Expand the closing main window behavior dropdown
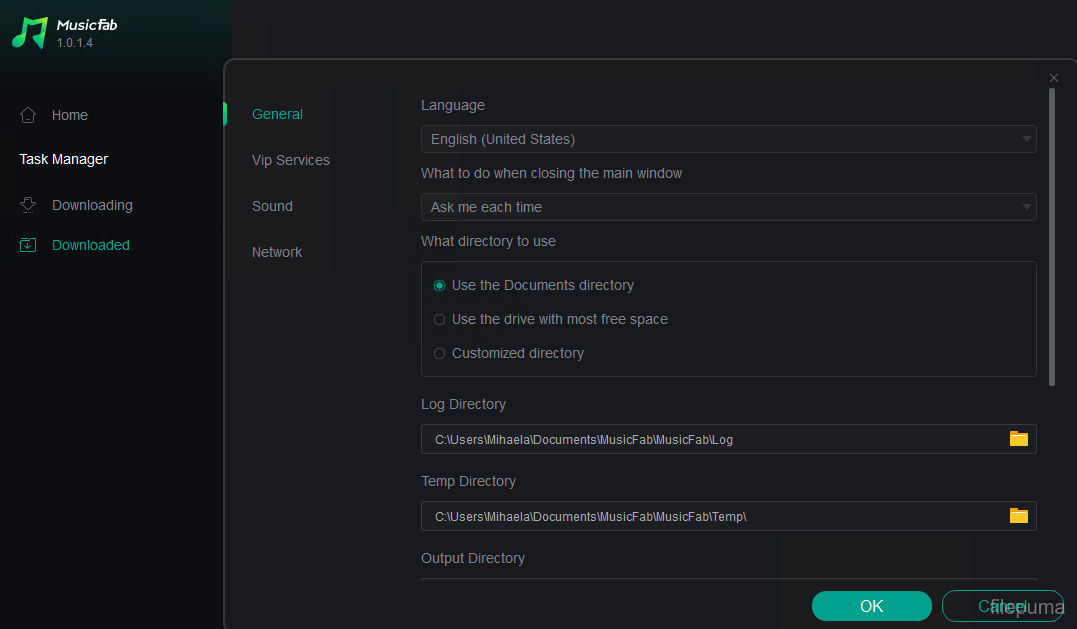The image size is (1077, 629). point(728,207)
